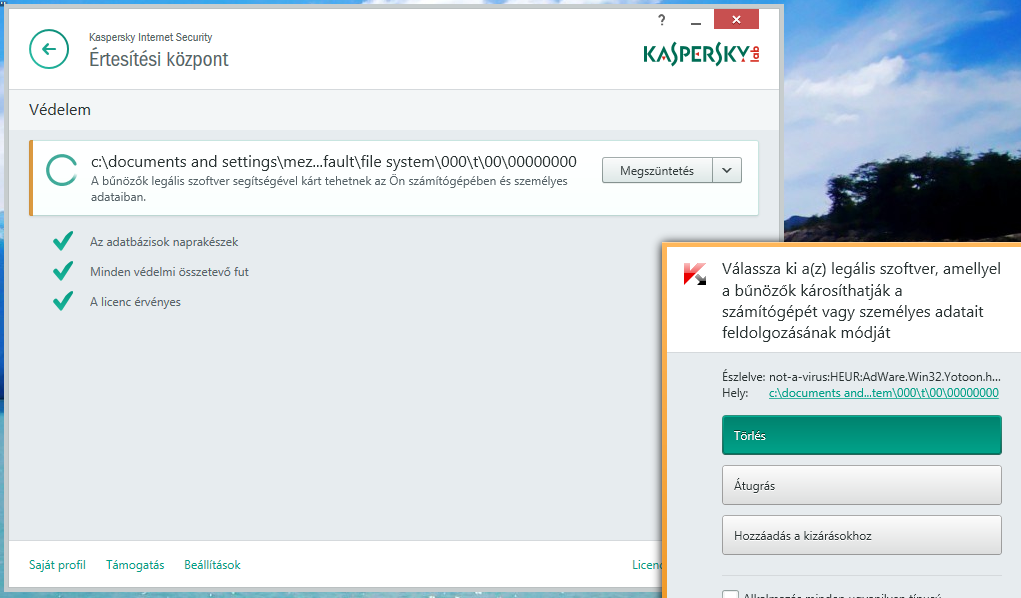Click the checkmark next to Az adatbázisok naprakészek

pos(63,241)
